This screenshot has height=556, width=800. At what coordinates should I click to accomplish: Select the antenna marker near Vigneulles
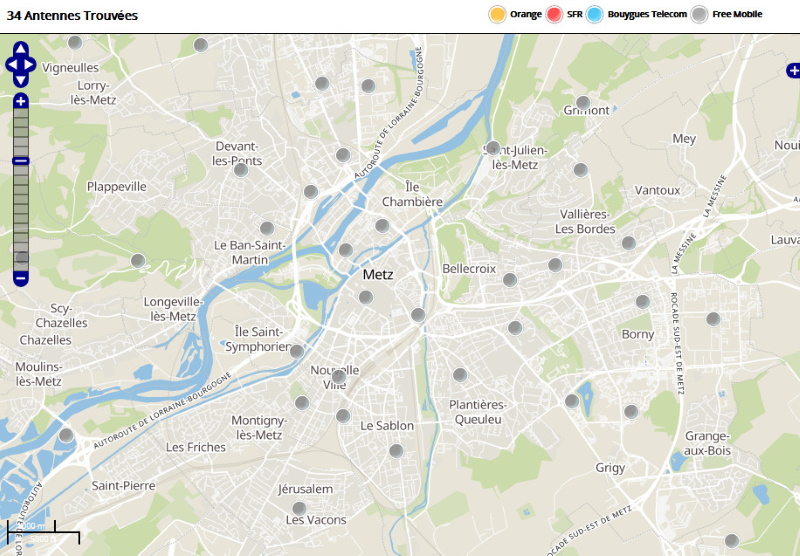pos(75,43)
